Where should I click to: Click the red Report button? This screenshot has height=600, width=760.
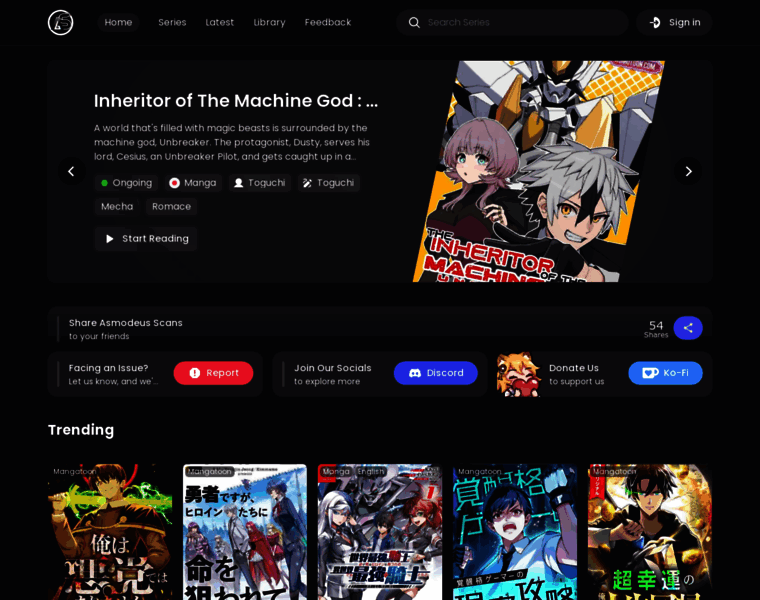click(213, 373)
